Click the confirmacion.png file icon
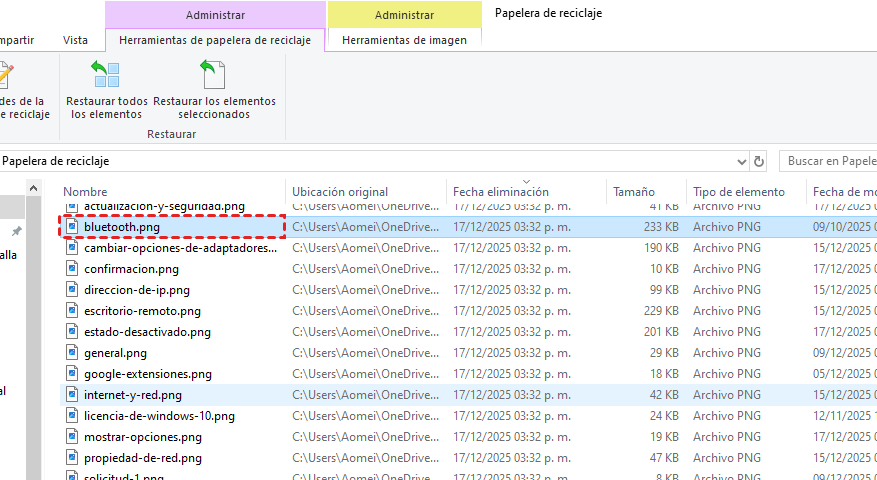Viewport: 877px width, 480px height. tap(72, 269)
